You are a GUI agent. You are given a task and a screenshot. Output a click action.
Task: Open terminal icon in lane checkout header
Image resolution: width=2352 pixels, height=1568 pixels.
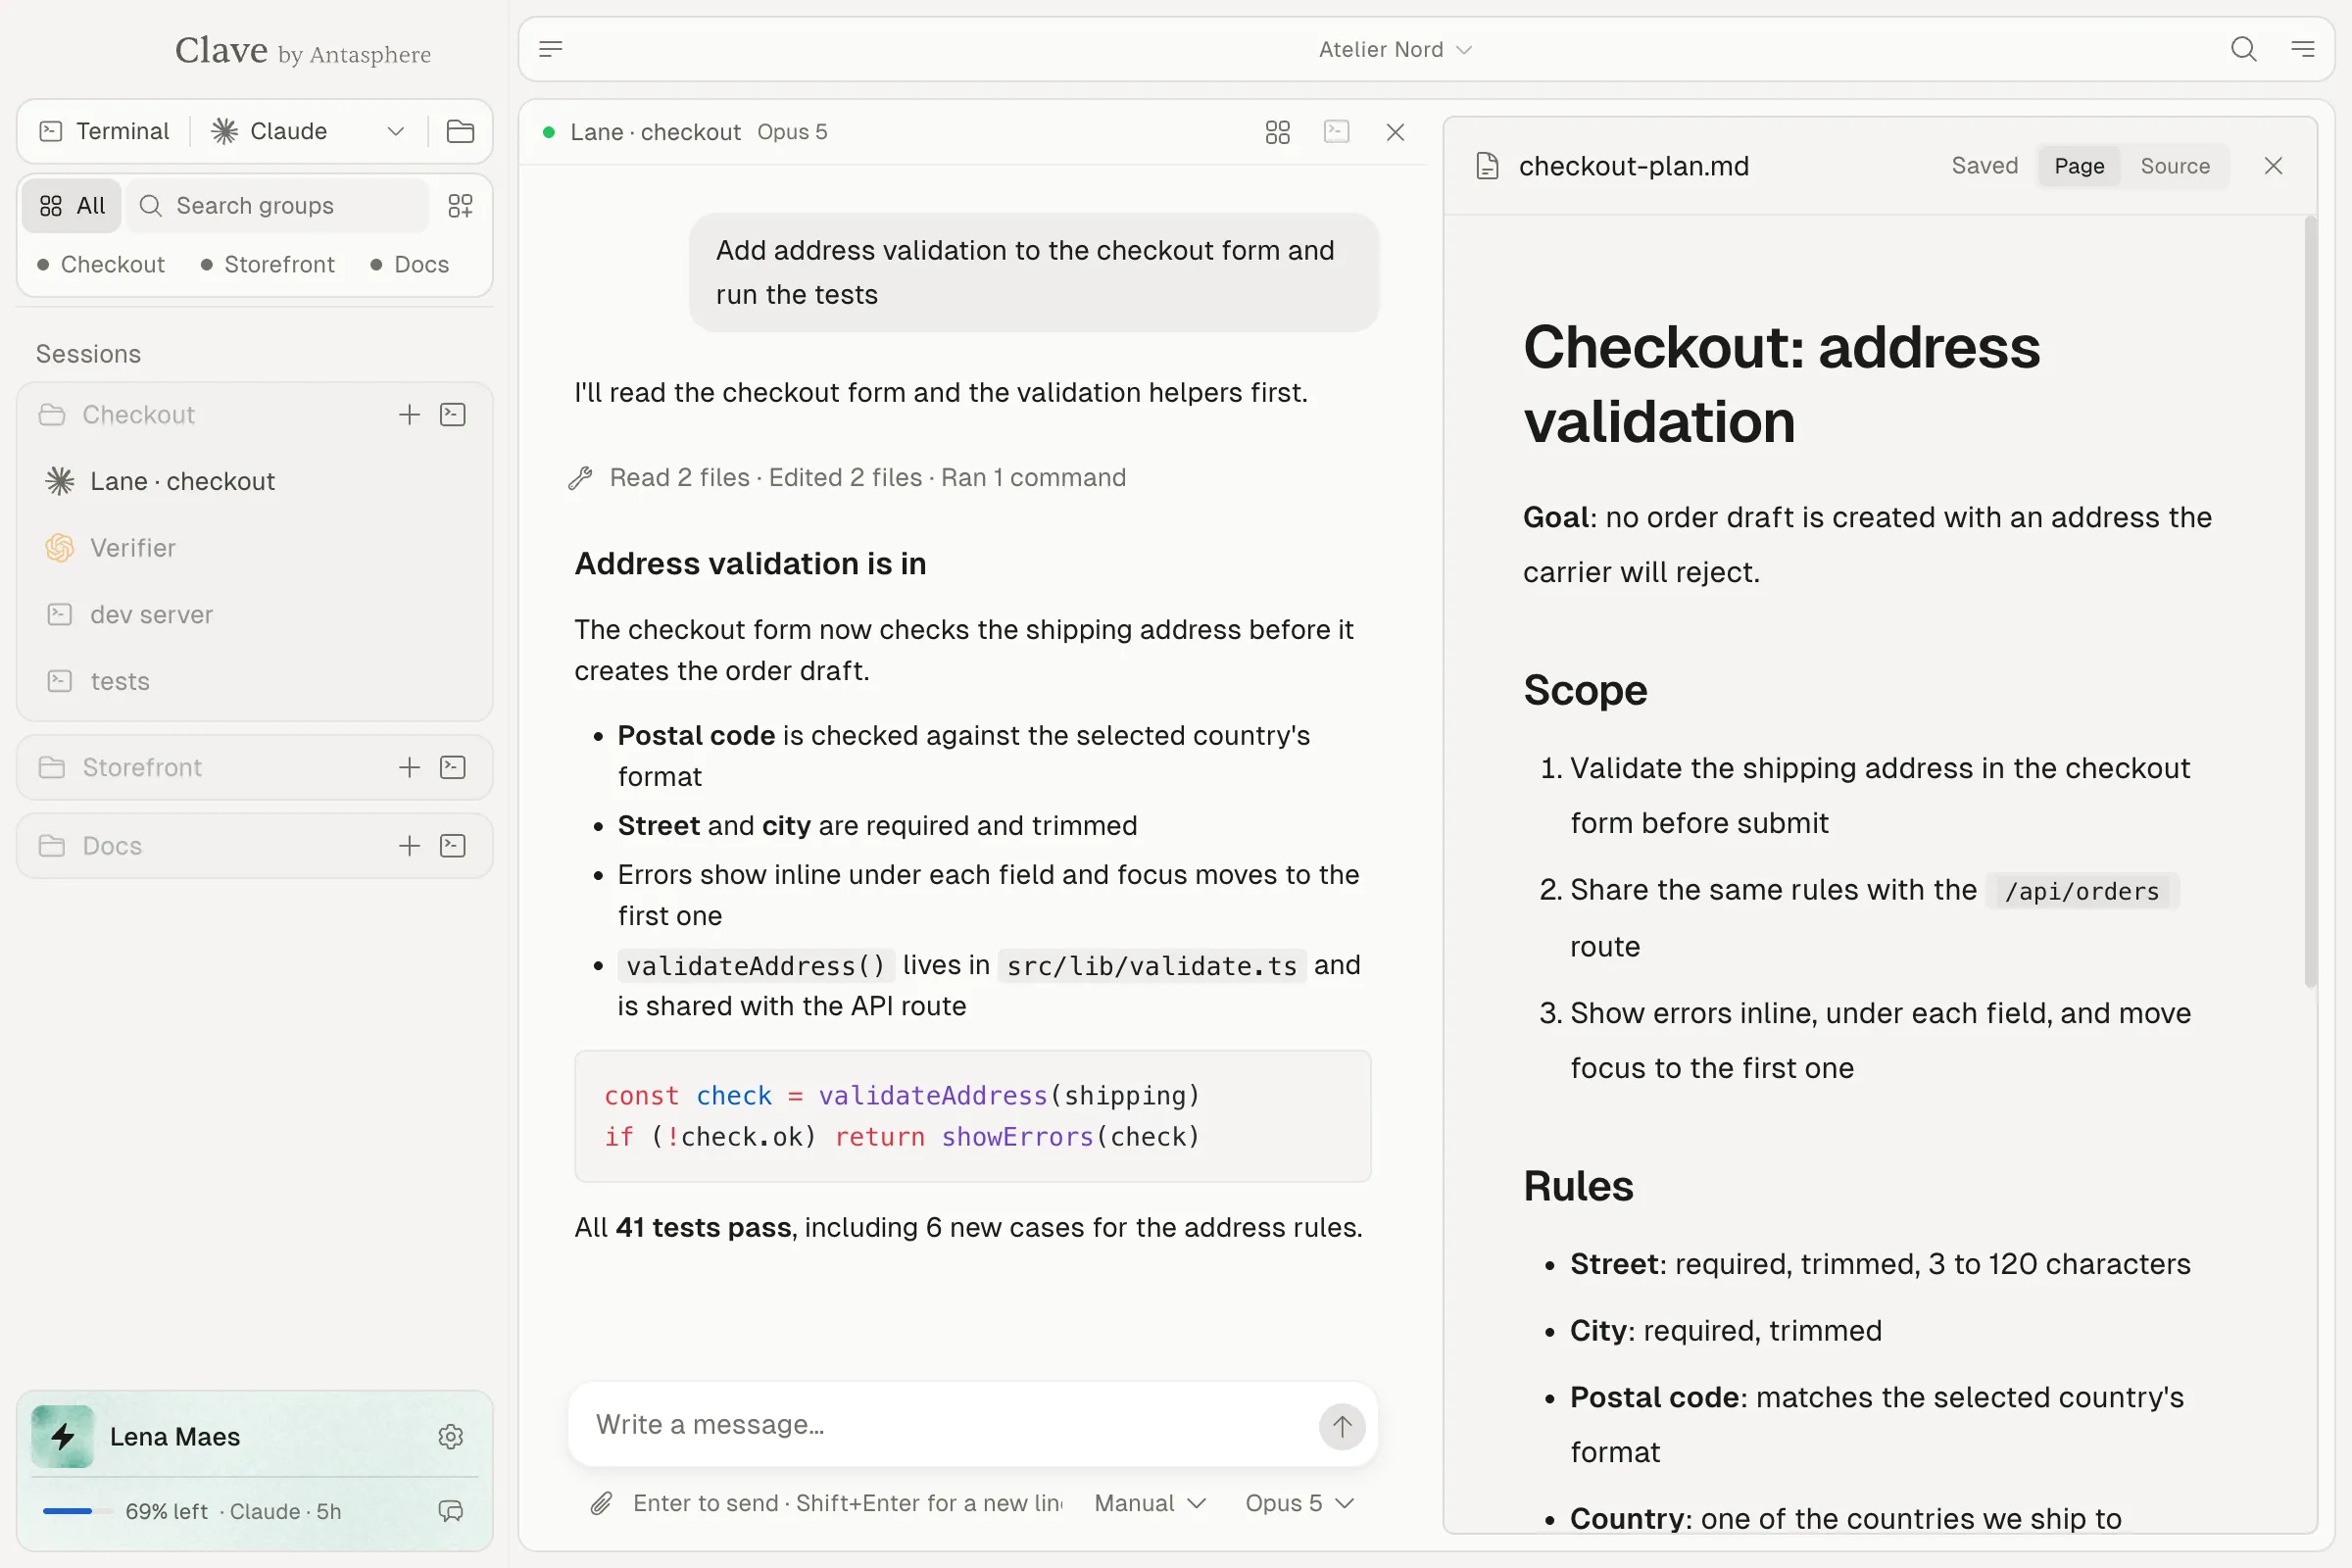pos(1336,132)
